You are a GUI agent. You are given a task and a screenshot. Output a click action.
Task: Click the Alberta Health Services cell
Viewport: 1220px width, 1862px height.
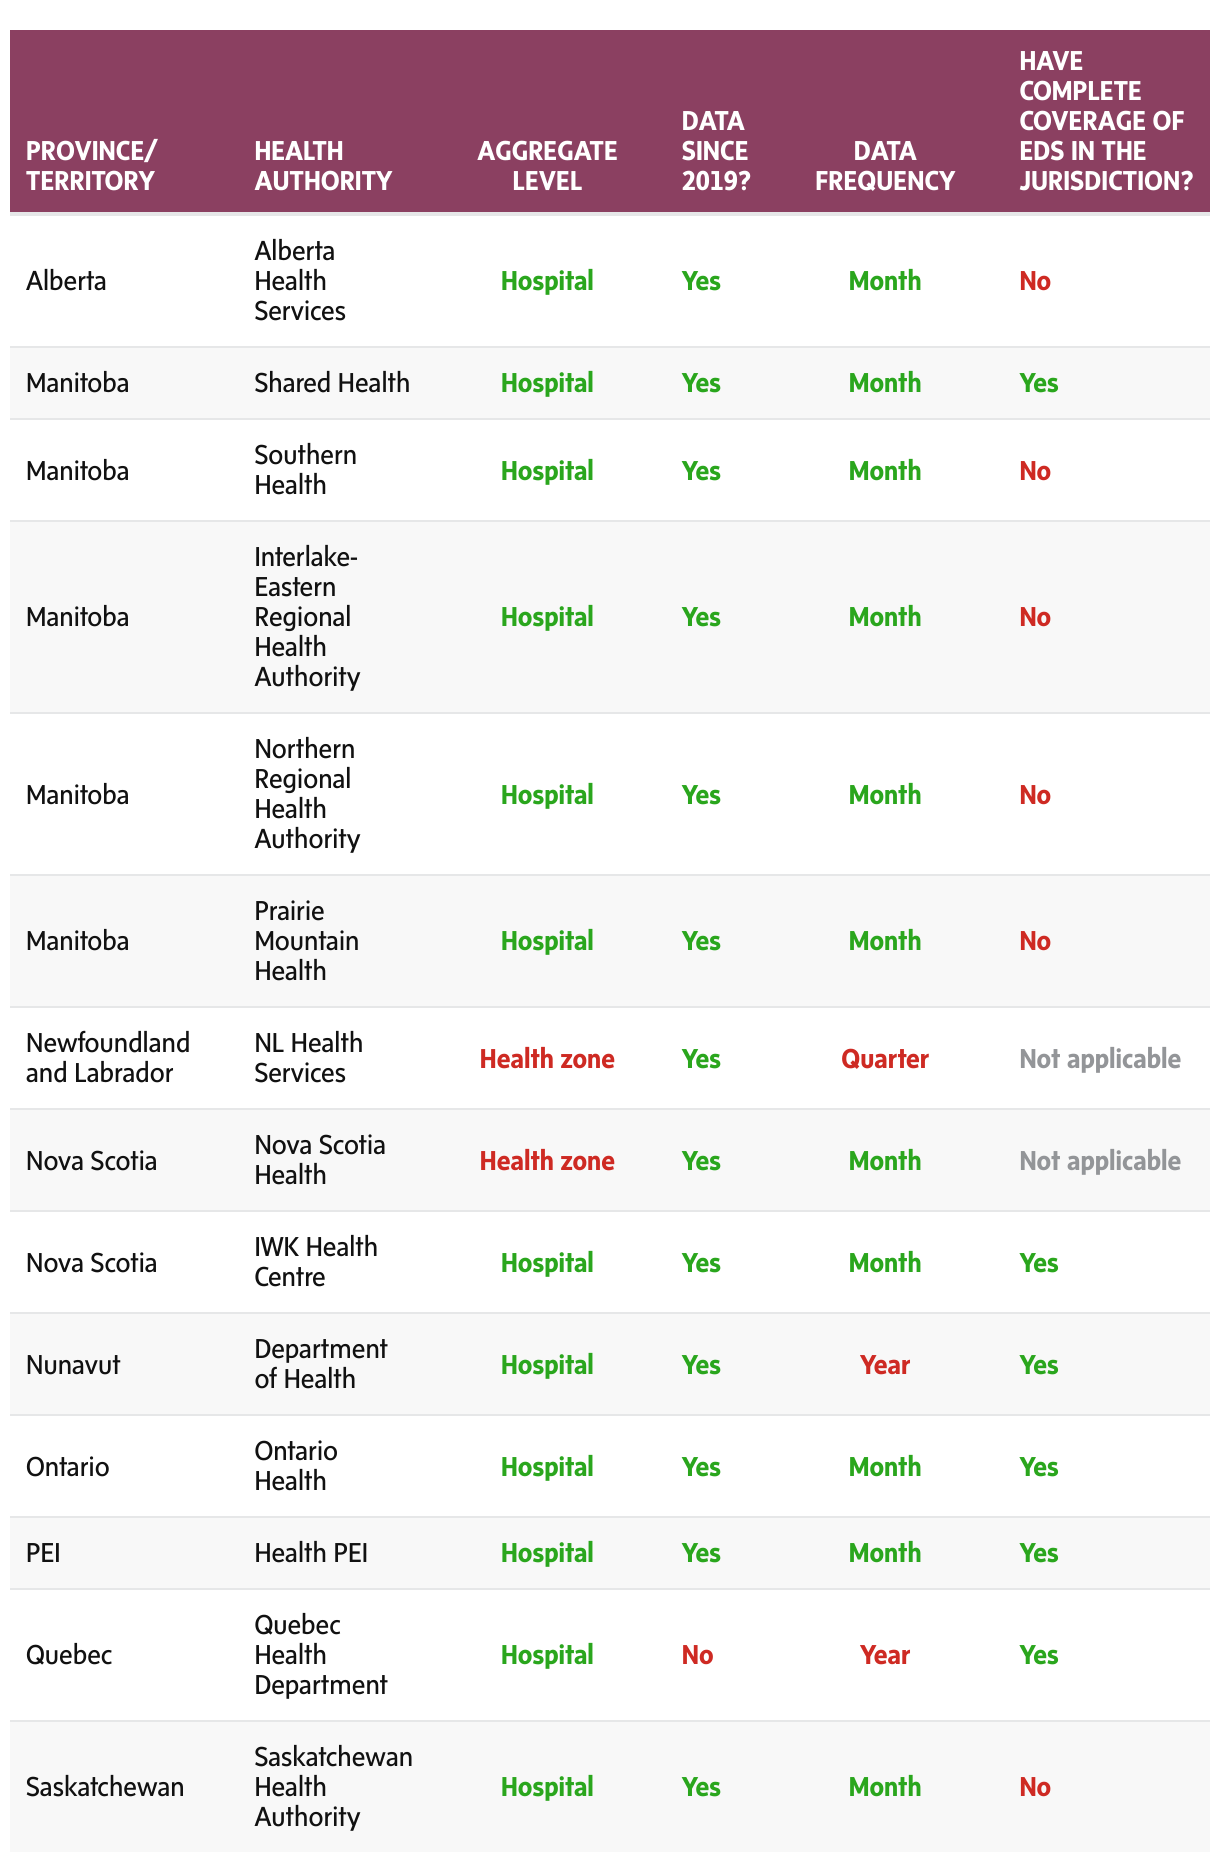pos(300,281)
